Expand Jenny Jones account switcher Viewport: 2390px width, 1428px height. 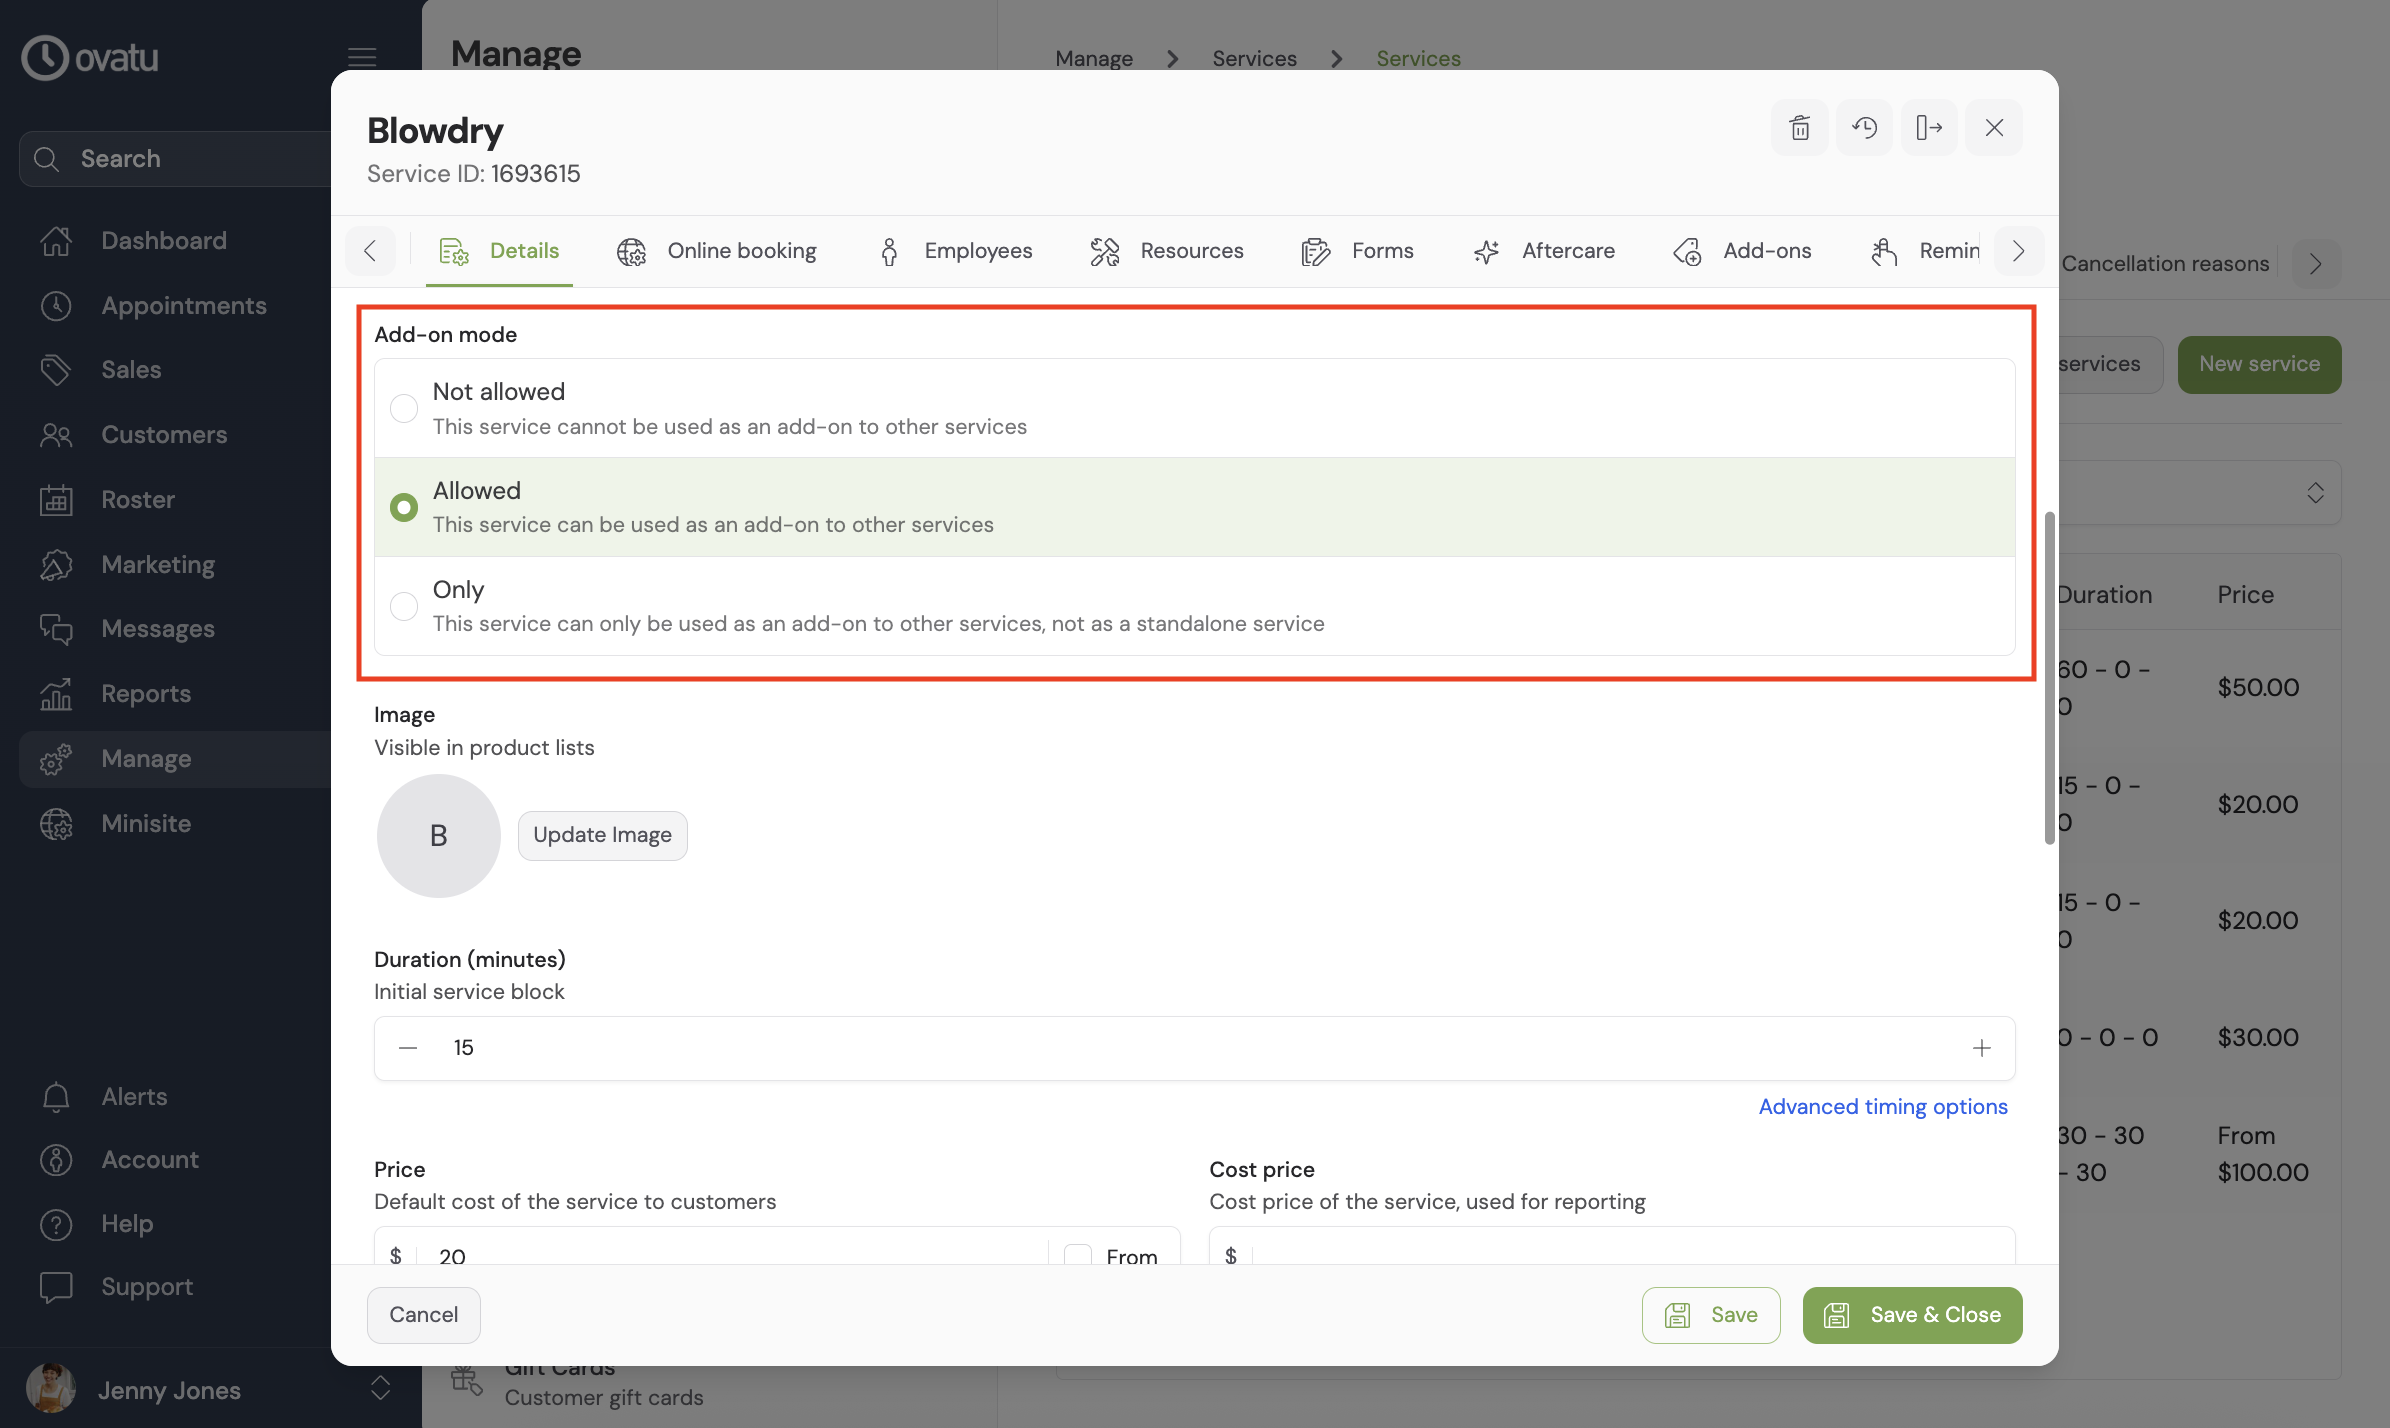coord(380,1388)
